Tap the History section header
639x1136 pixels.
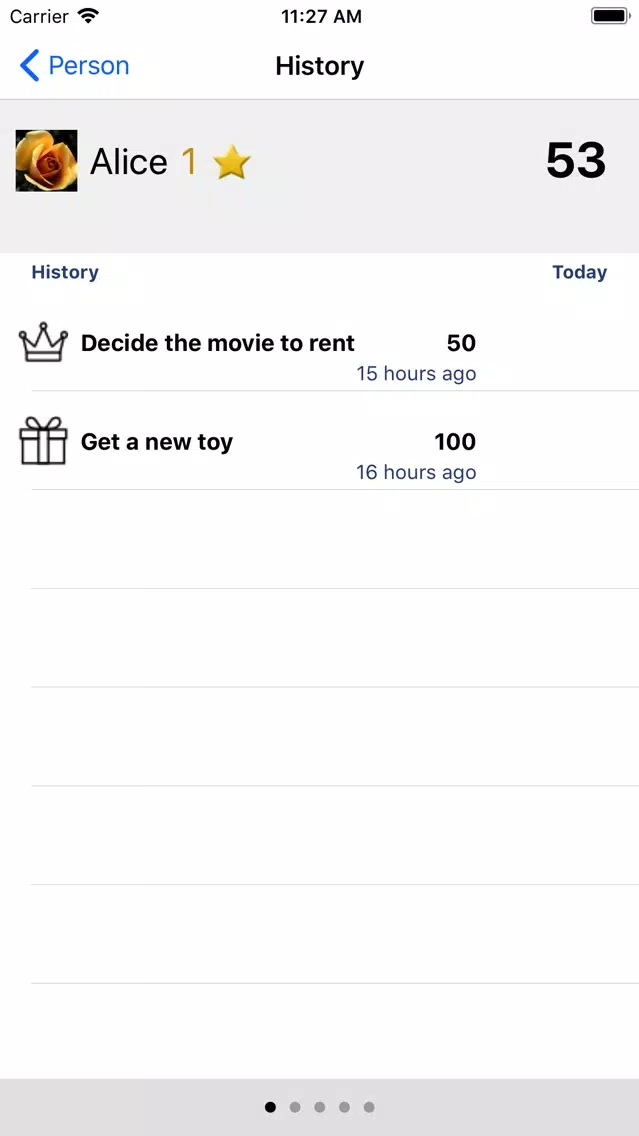[65, 272]
